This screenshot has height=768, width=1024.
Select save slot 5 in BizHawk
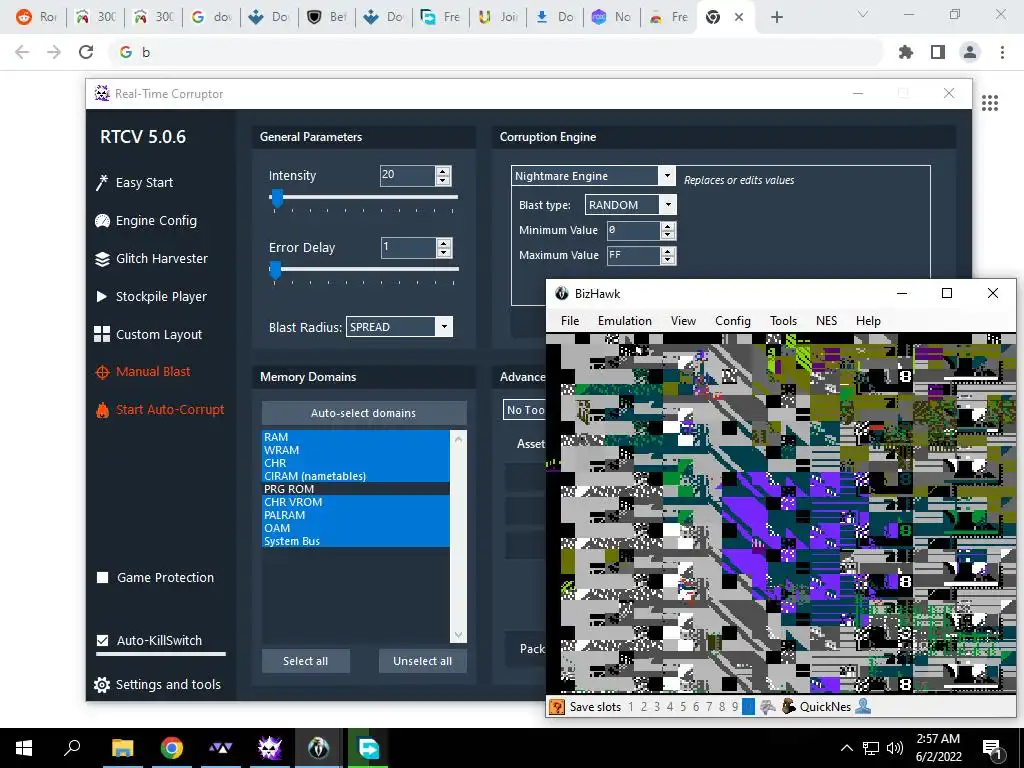(683, 707)
